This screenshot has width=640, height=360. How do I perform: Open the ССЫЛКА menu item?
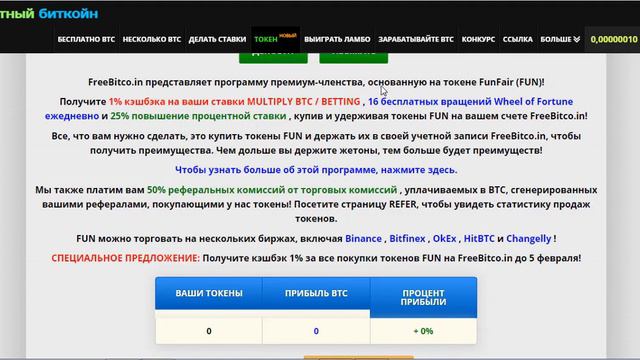click(518, 40)
